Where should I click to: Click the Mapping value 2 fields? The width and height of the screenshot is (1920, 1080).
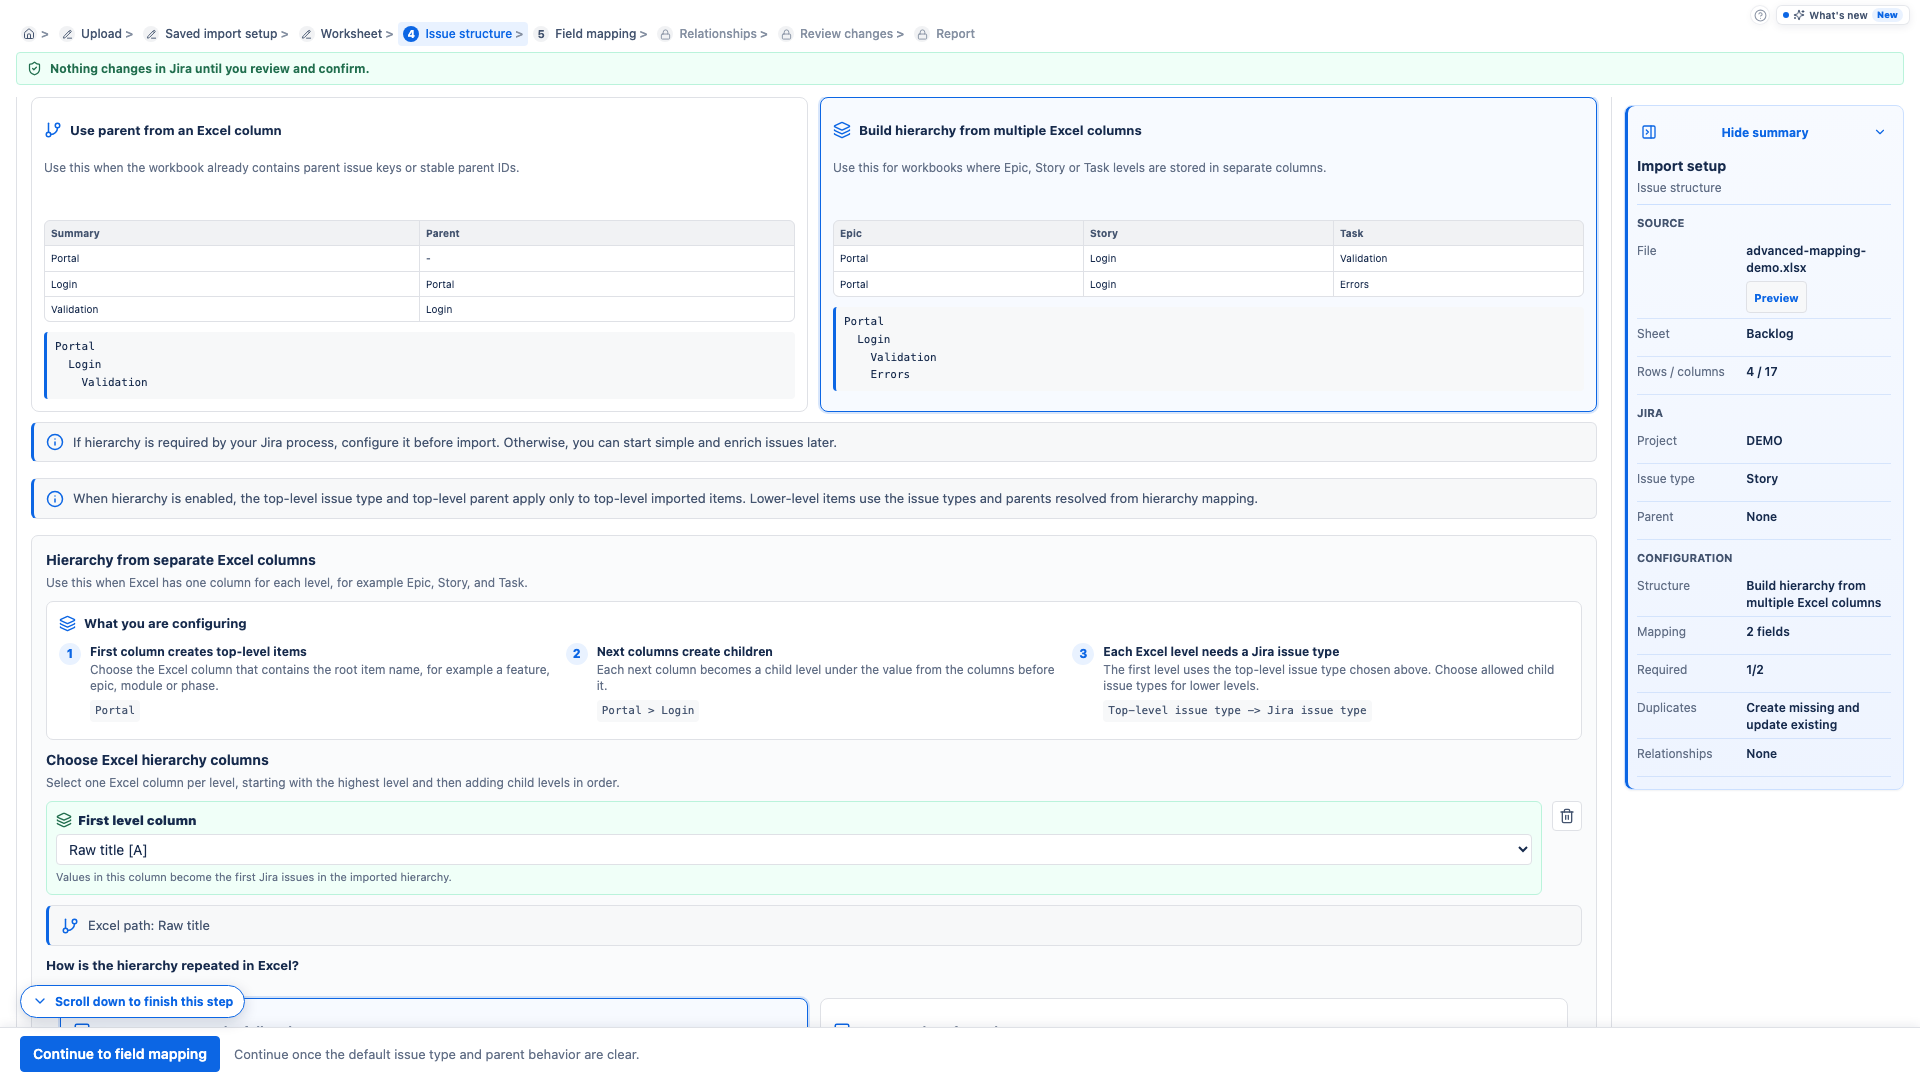click(1768, 632)
